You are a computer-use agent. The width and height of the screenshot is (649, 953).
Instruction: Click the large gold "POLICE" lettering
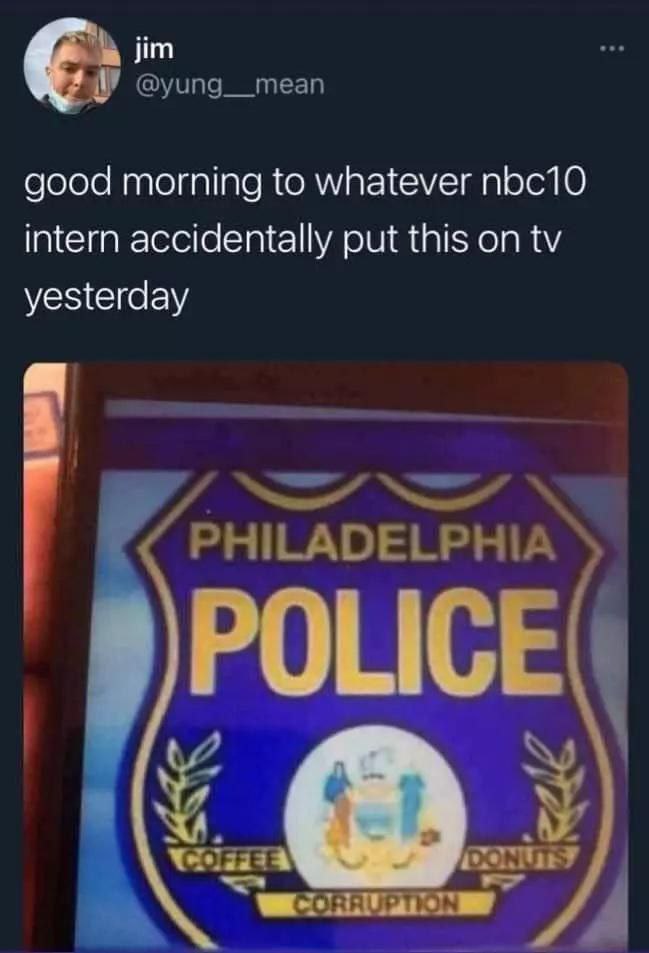(x=375, y=641)
